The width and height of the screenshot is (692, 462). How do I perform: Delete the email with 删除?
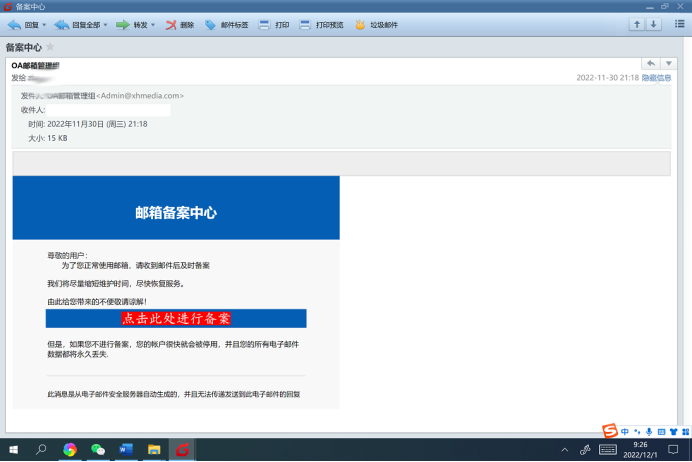tap(180, 24)
